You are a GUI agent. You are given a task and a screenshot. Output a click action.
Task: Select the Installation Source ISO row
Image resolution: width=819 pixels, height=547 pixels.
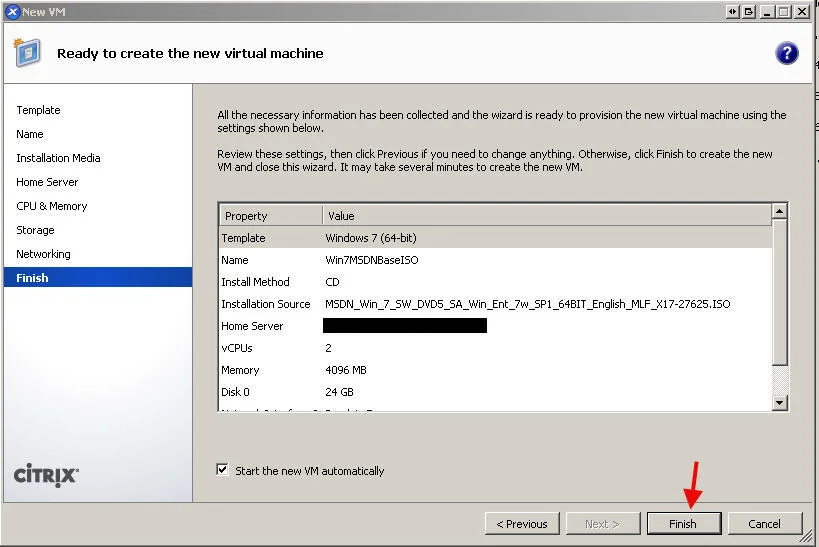495,304
